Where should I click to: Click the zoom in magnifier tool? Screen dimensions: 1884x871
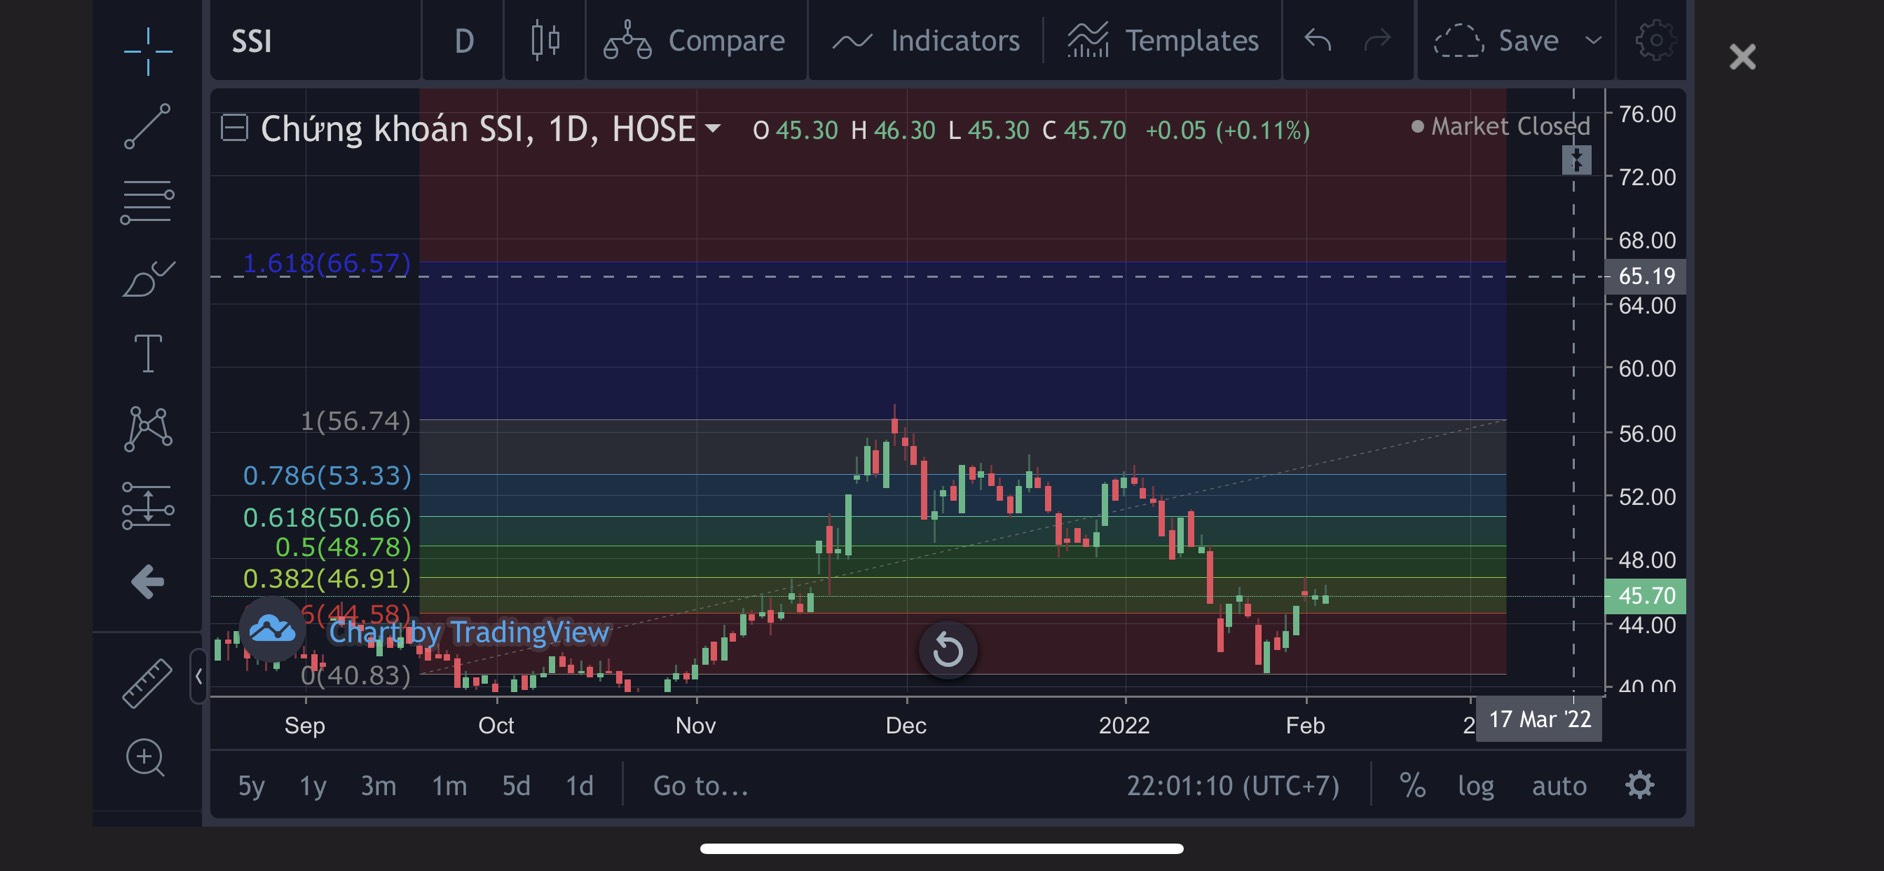(145, 758)
